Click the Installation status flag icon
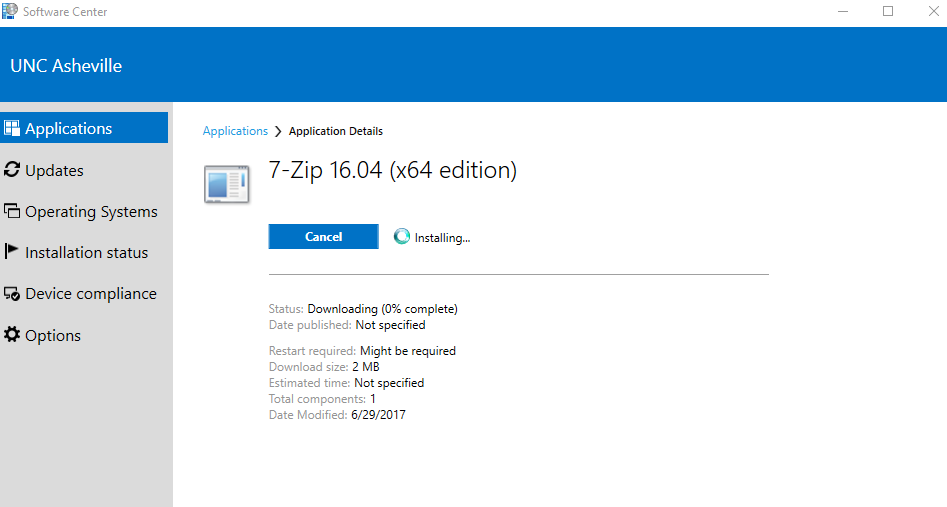The width and height of the screenshot is (947, 507). (12, 252)
